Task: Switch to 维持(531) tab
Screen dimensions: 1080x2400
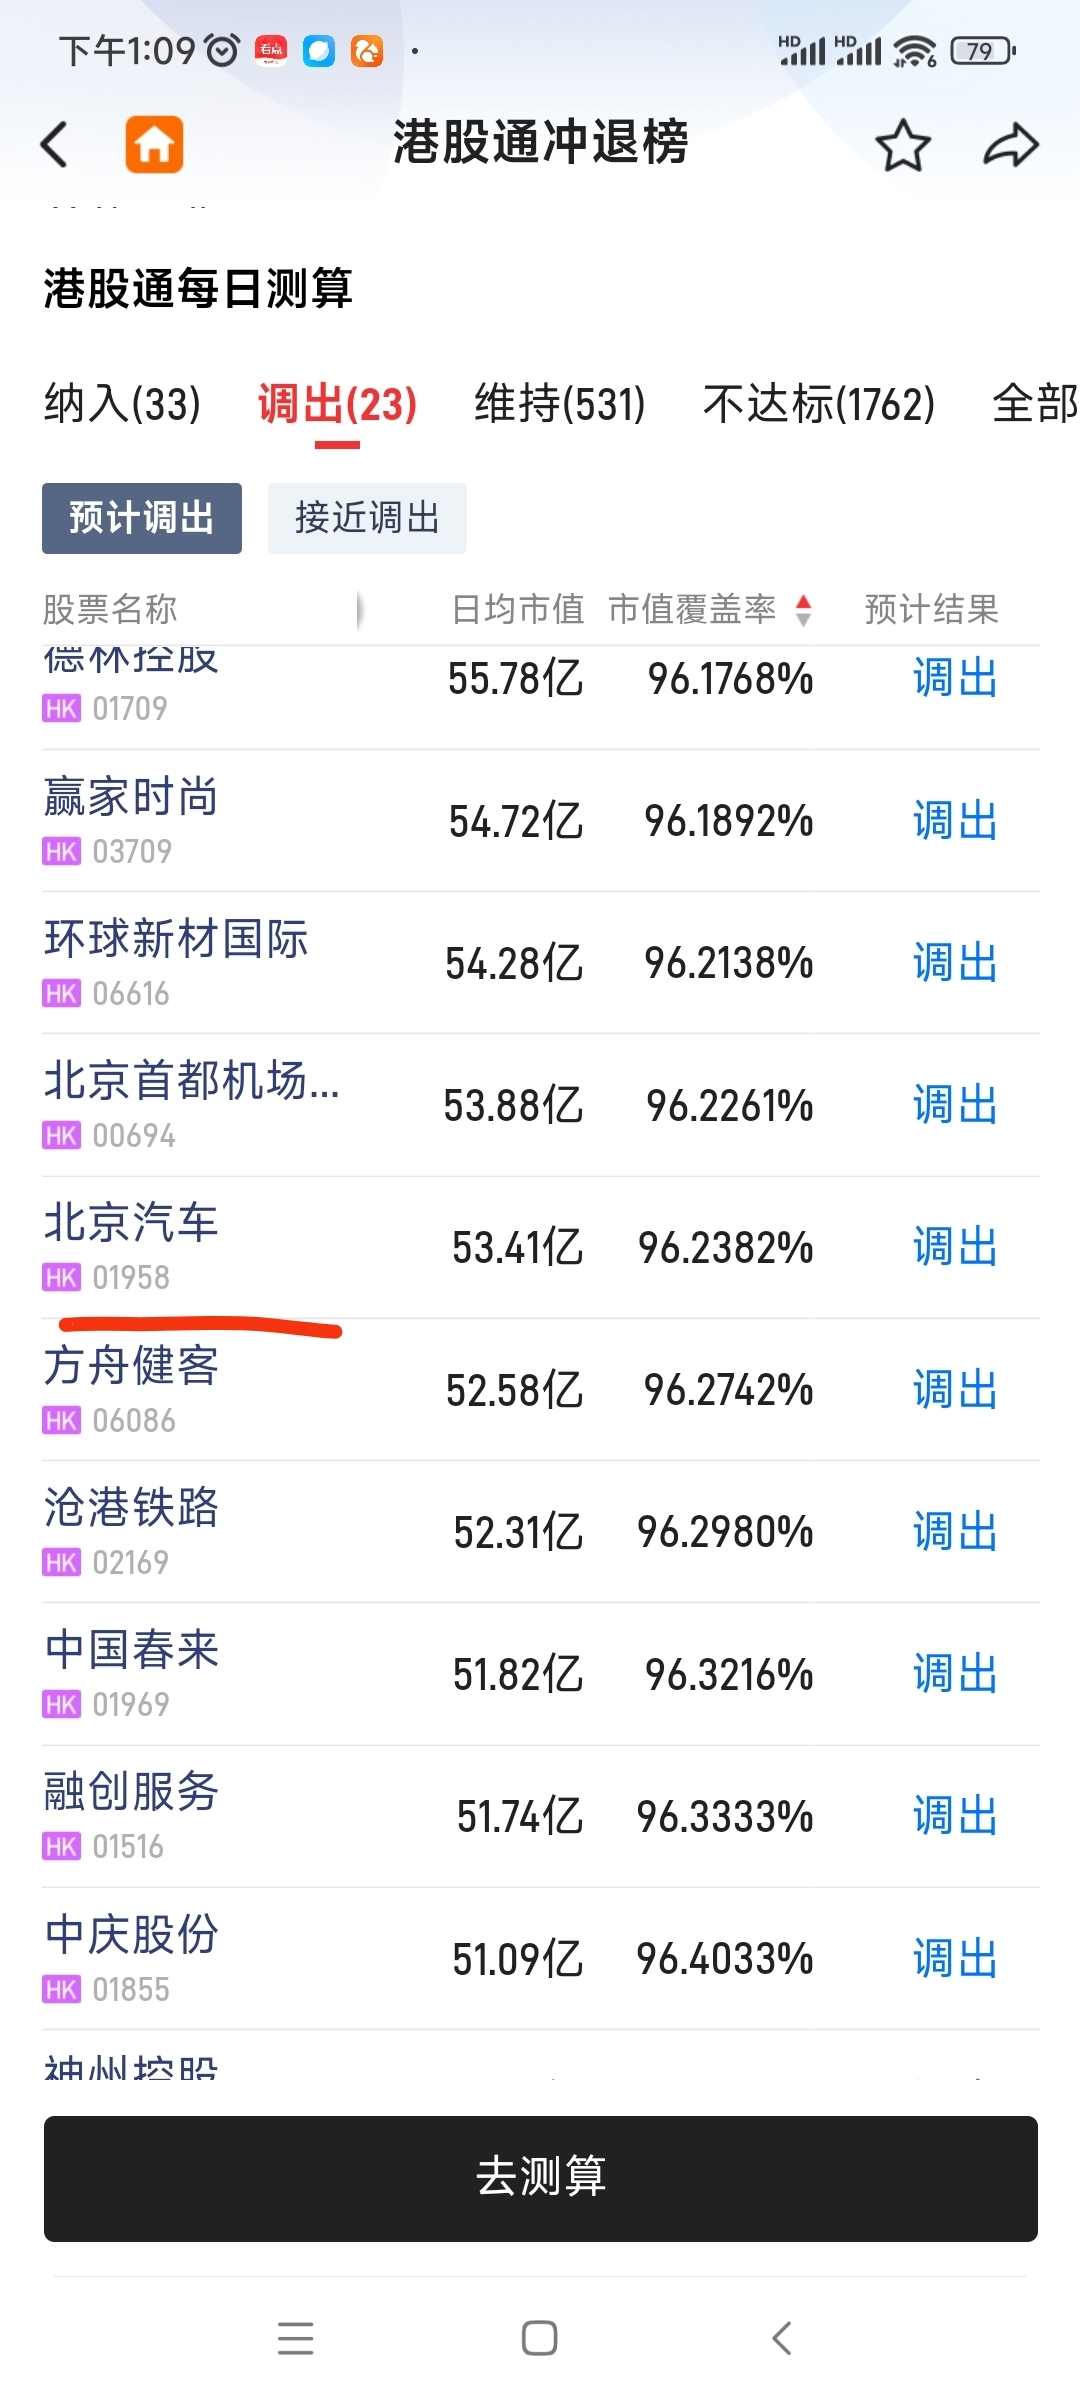Action: coord(560,404)
